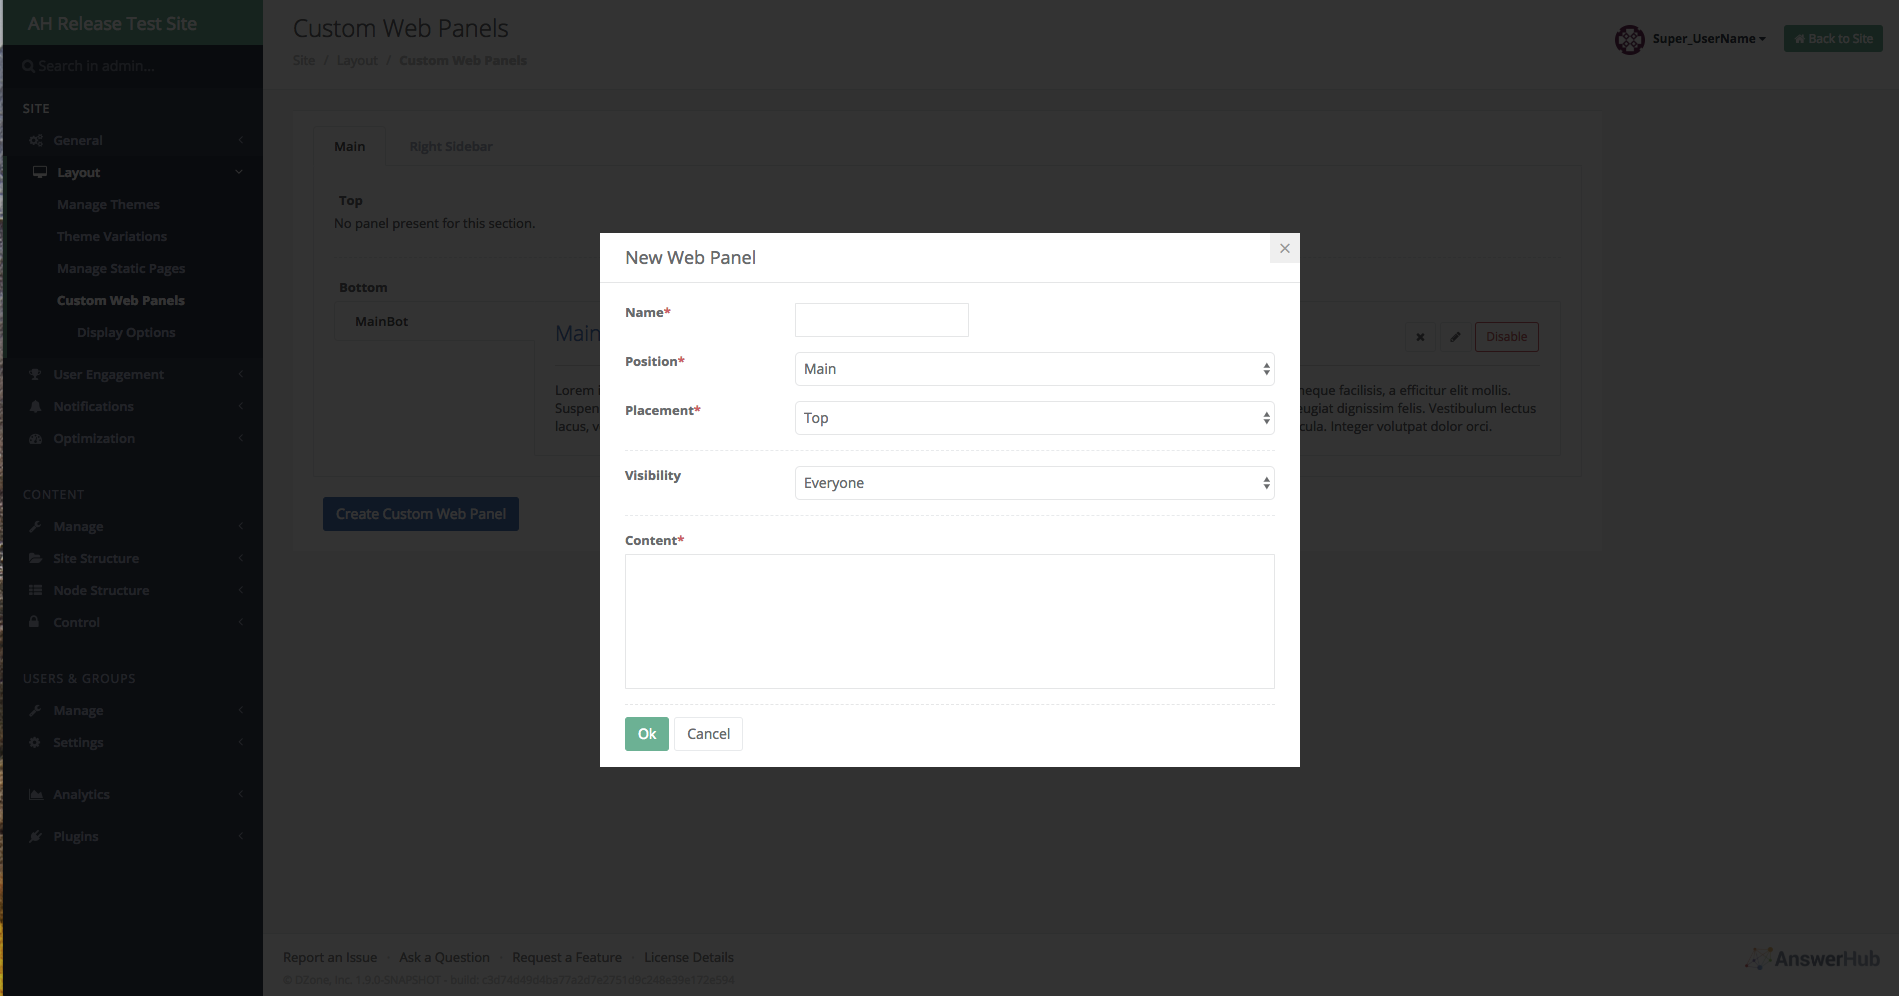The width and height of the screenshot is (1899, 996).
Task: Click the Content Manage wrench icon
Action: point(35,527)
